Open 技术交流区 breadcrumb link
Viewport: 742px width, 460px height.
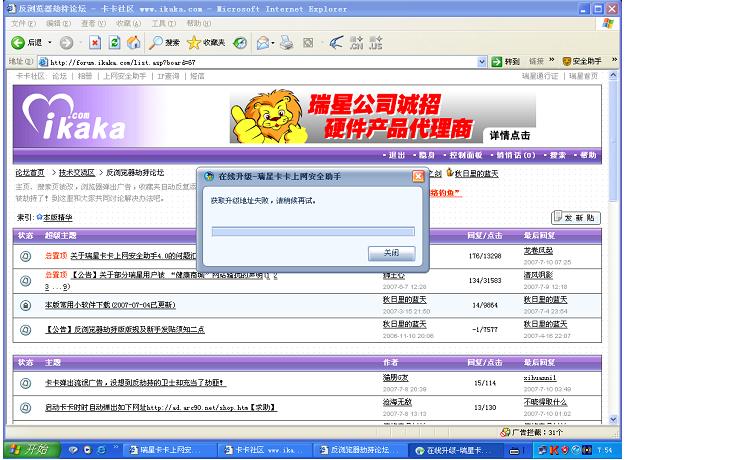77,173
